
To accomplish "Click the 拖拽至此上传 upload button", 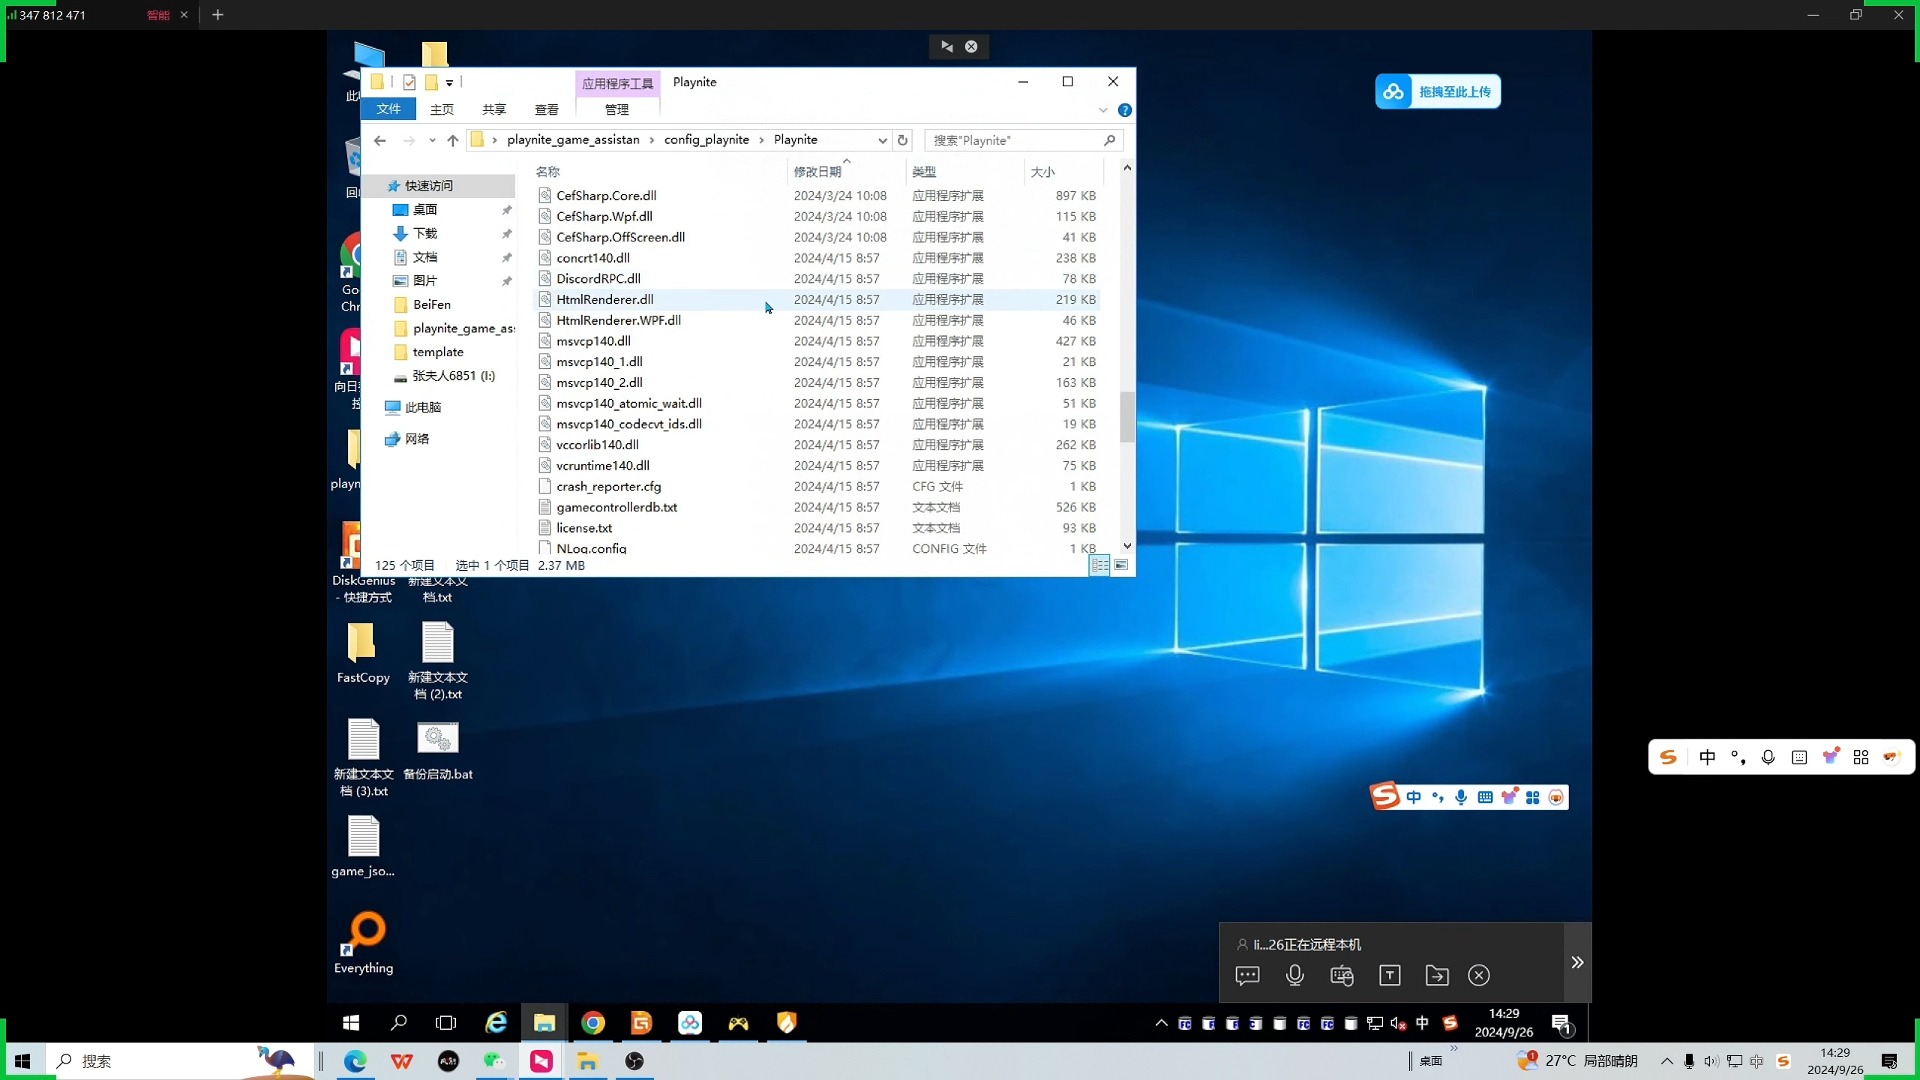I will point(1438,92).
